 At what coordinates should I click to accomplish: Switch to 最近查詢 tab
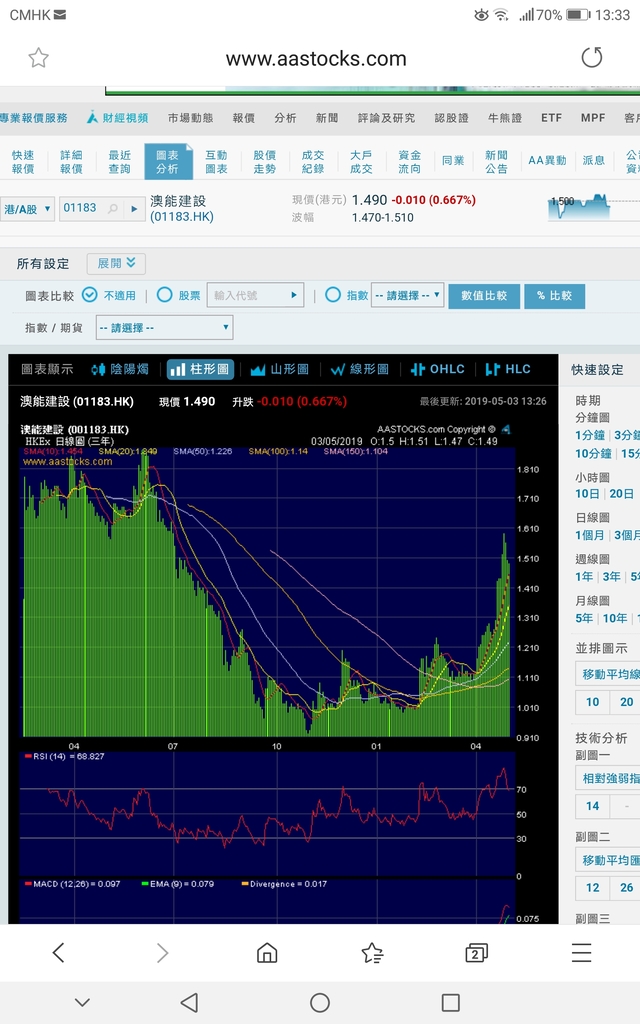(x=120, y=162)
